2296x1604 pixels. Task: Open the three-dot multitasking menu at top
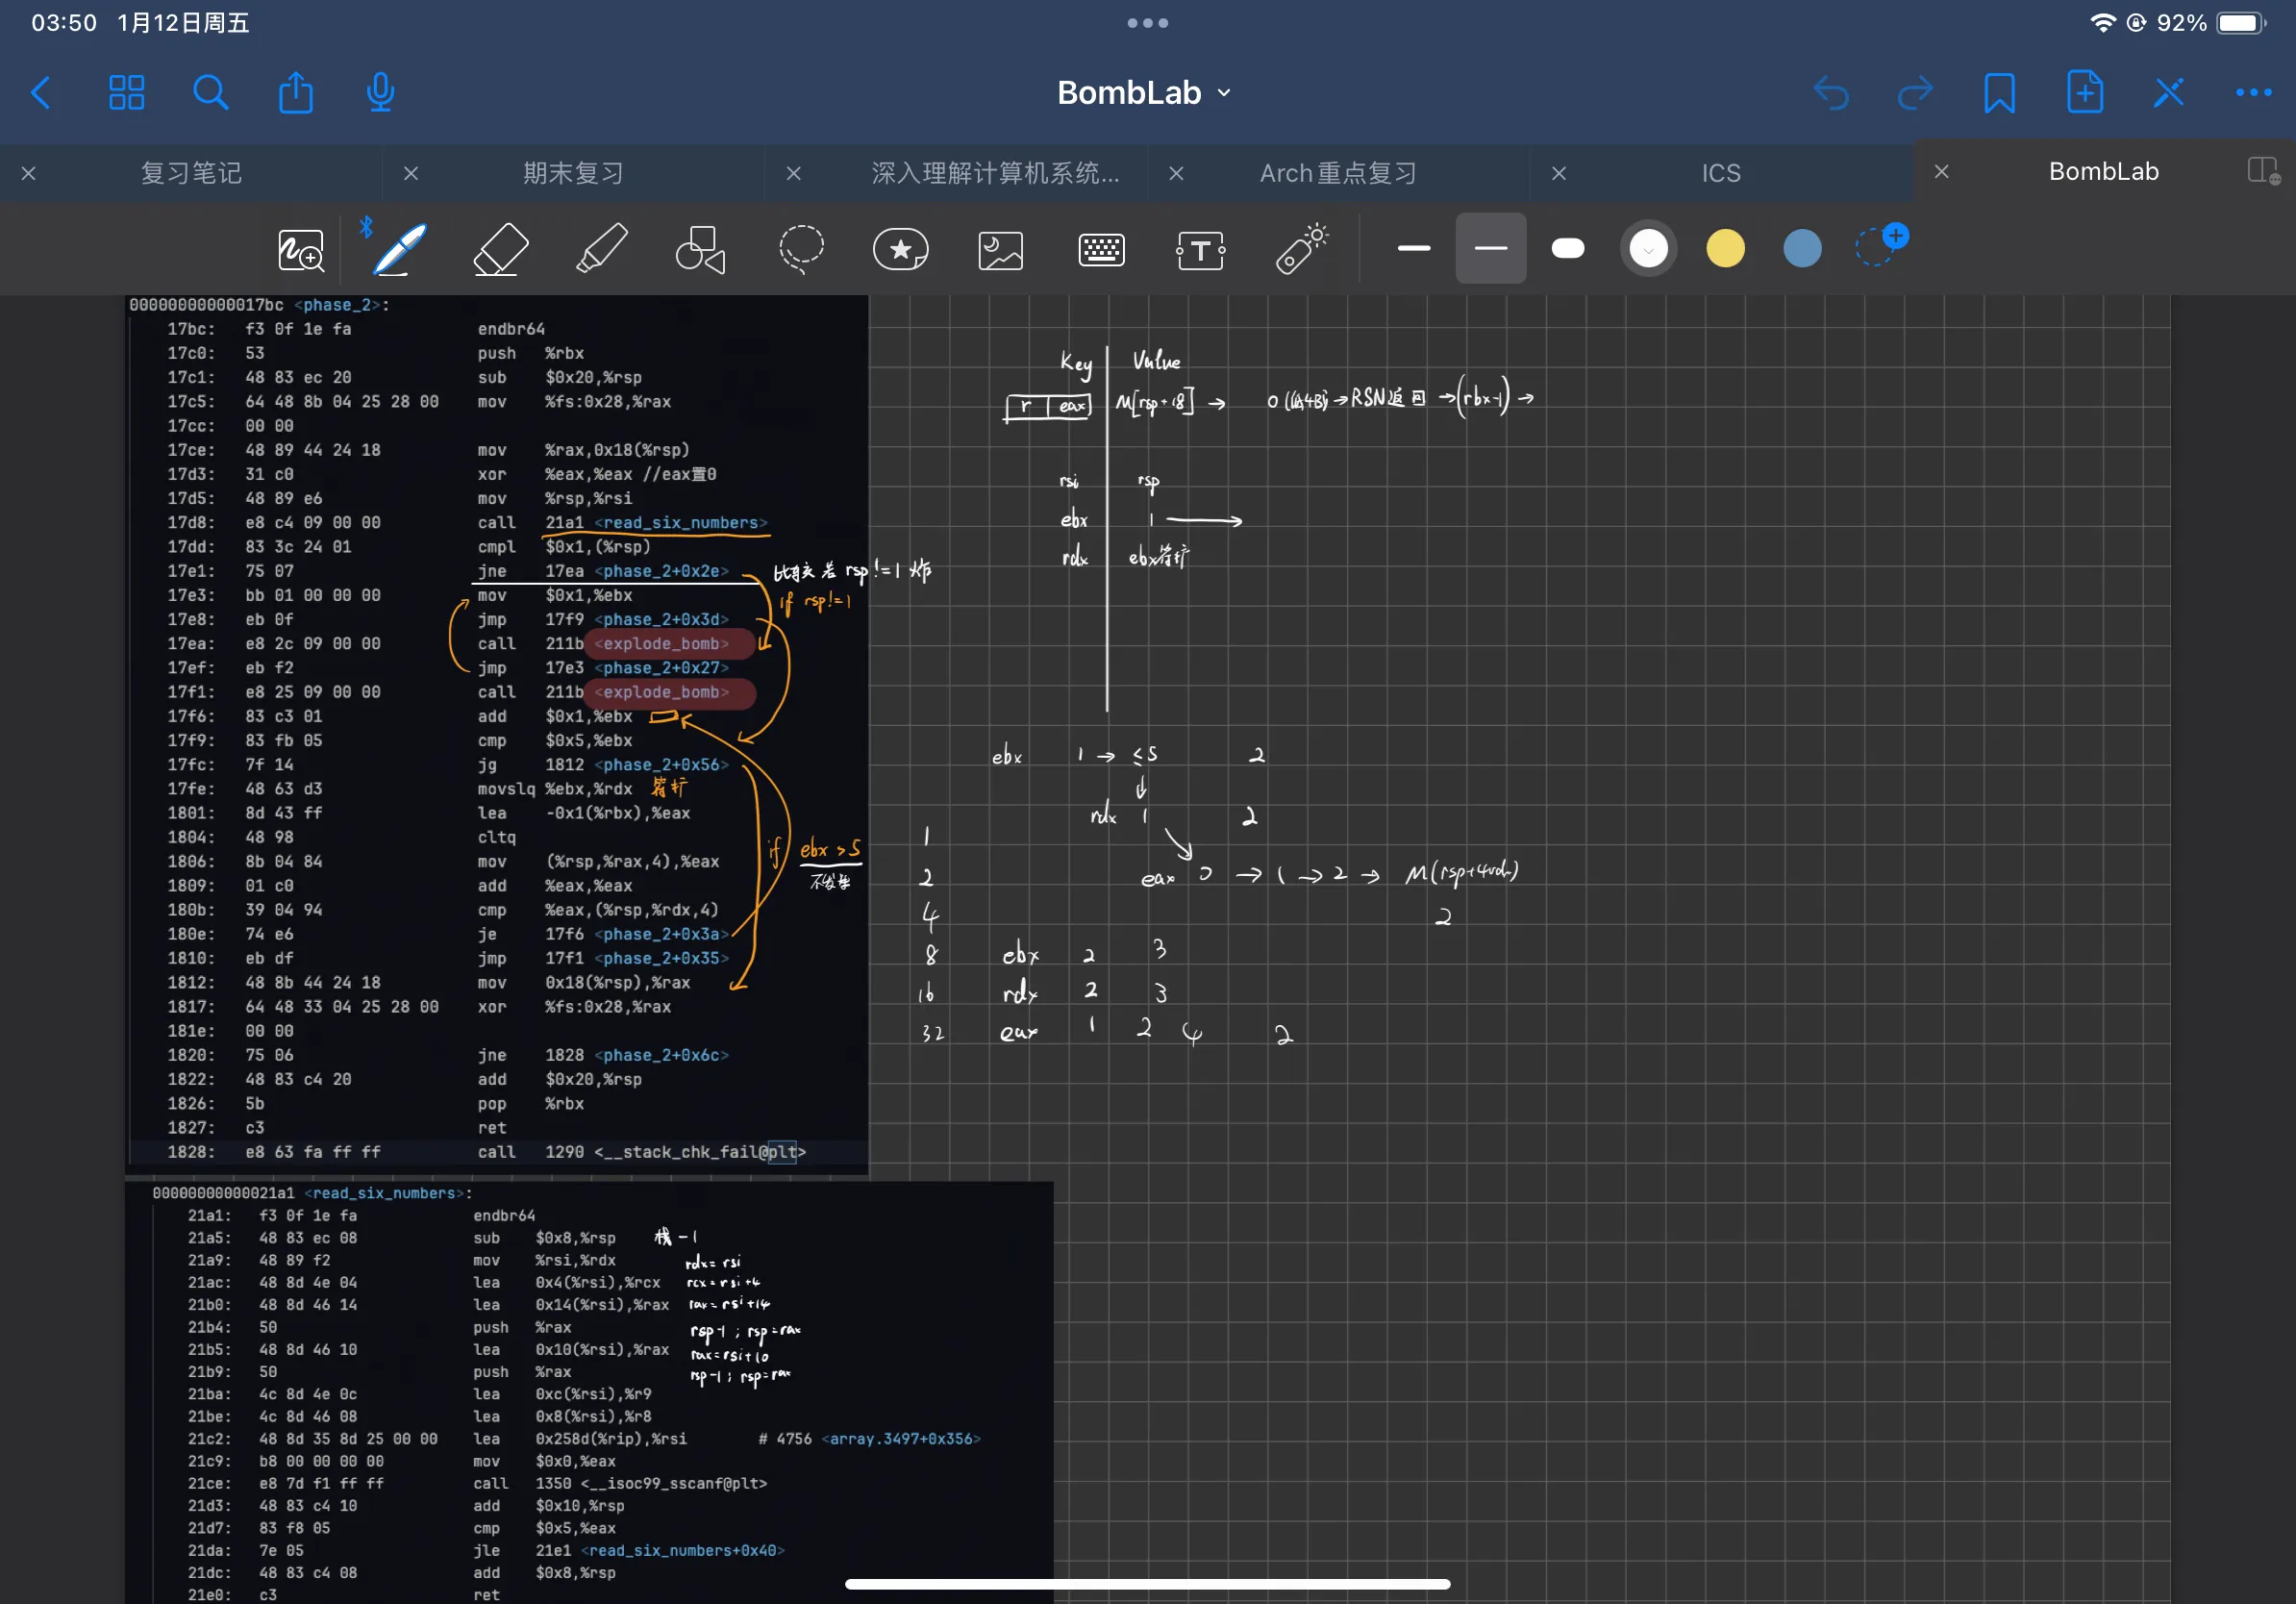[1147, 22]
